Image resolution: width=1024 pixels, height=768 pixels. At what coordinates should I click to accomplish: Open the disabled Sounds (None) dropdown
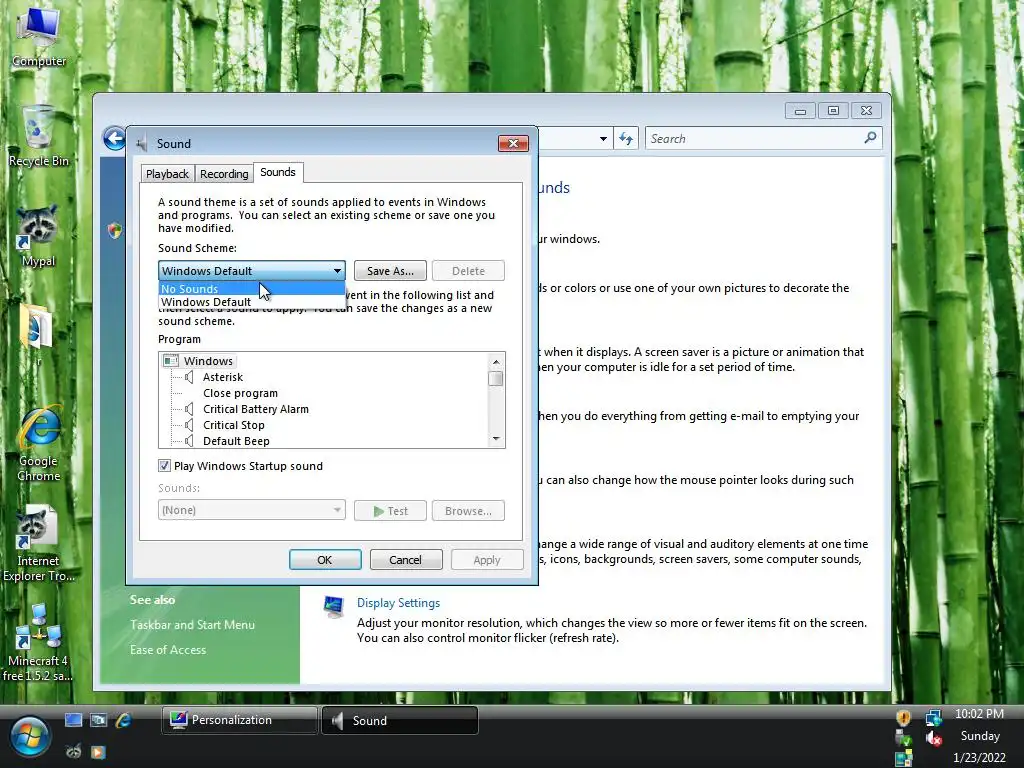[x=251, y=510]
